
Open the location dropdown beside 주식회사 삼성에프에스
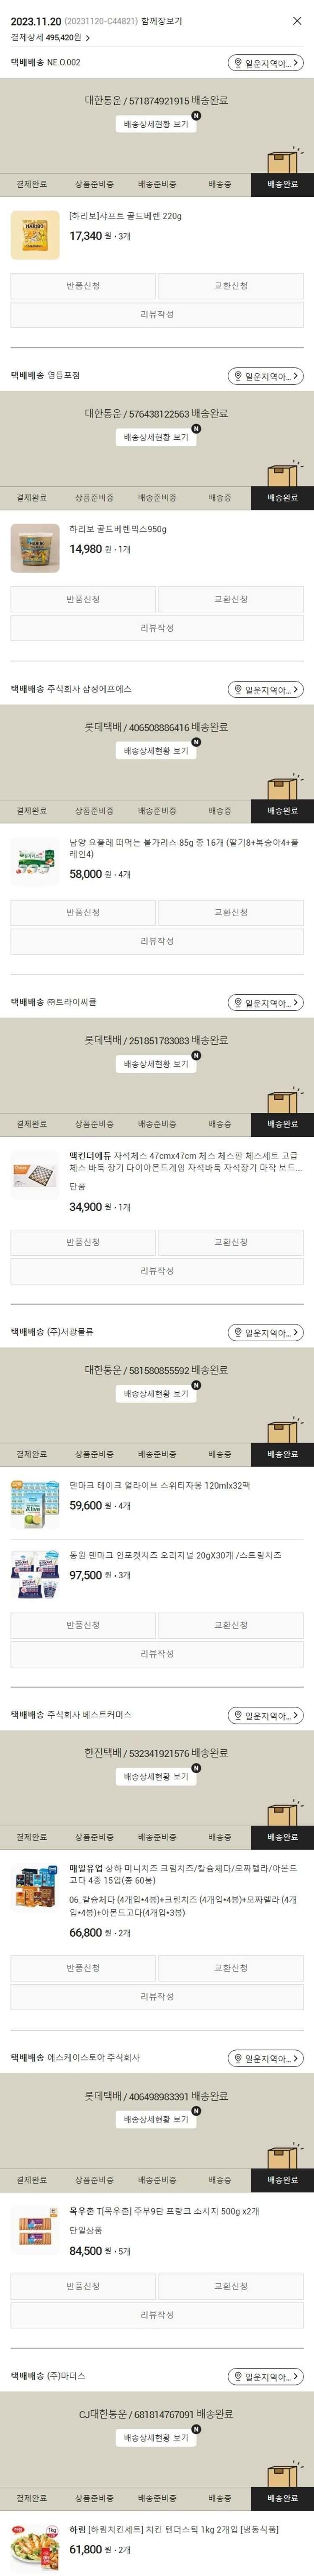pos(265,690)
